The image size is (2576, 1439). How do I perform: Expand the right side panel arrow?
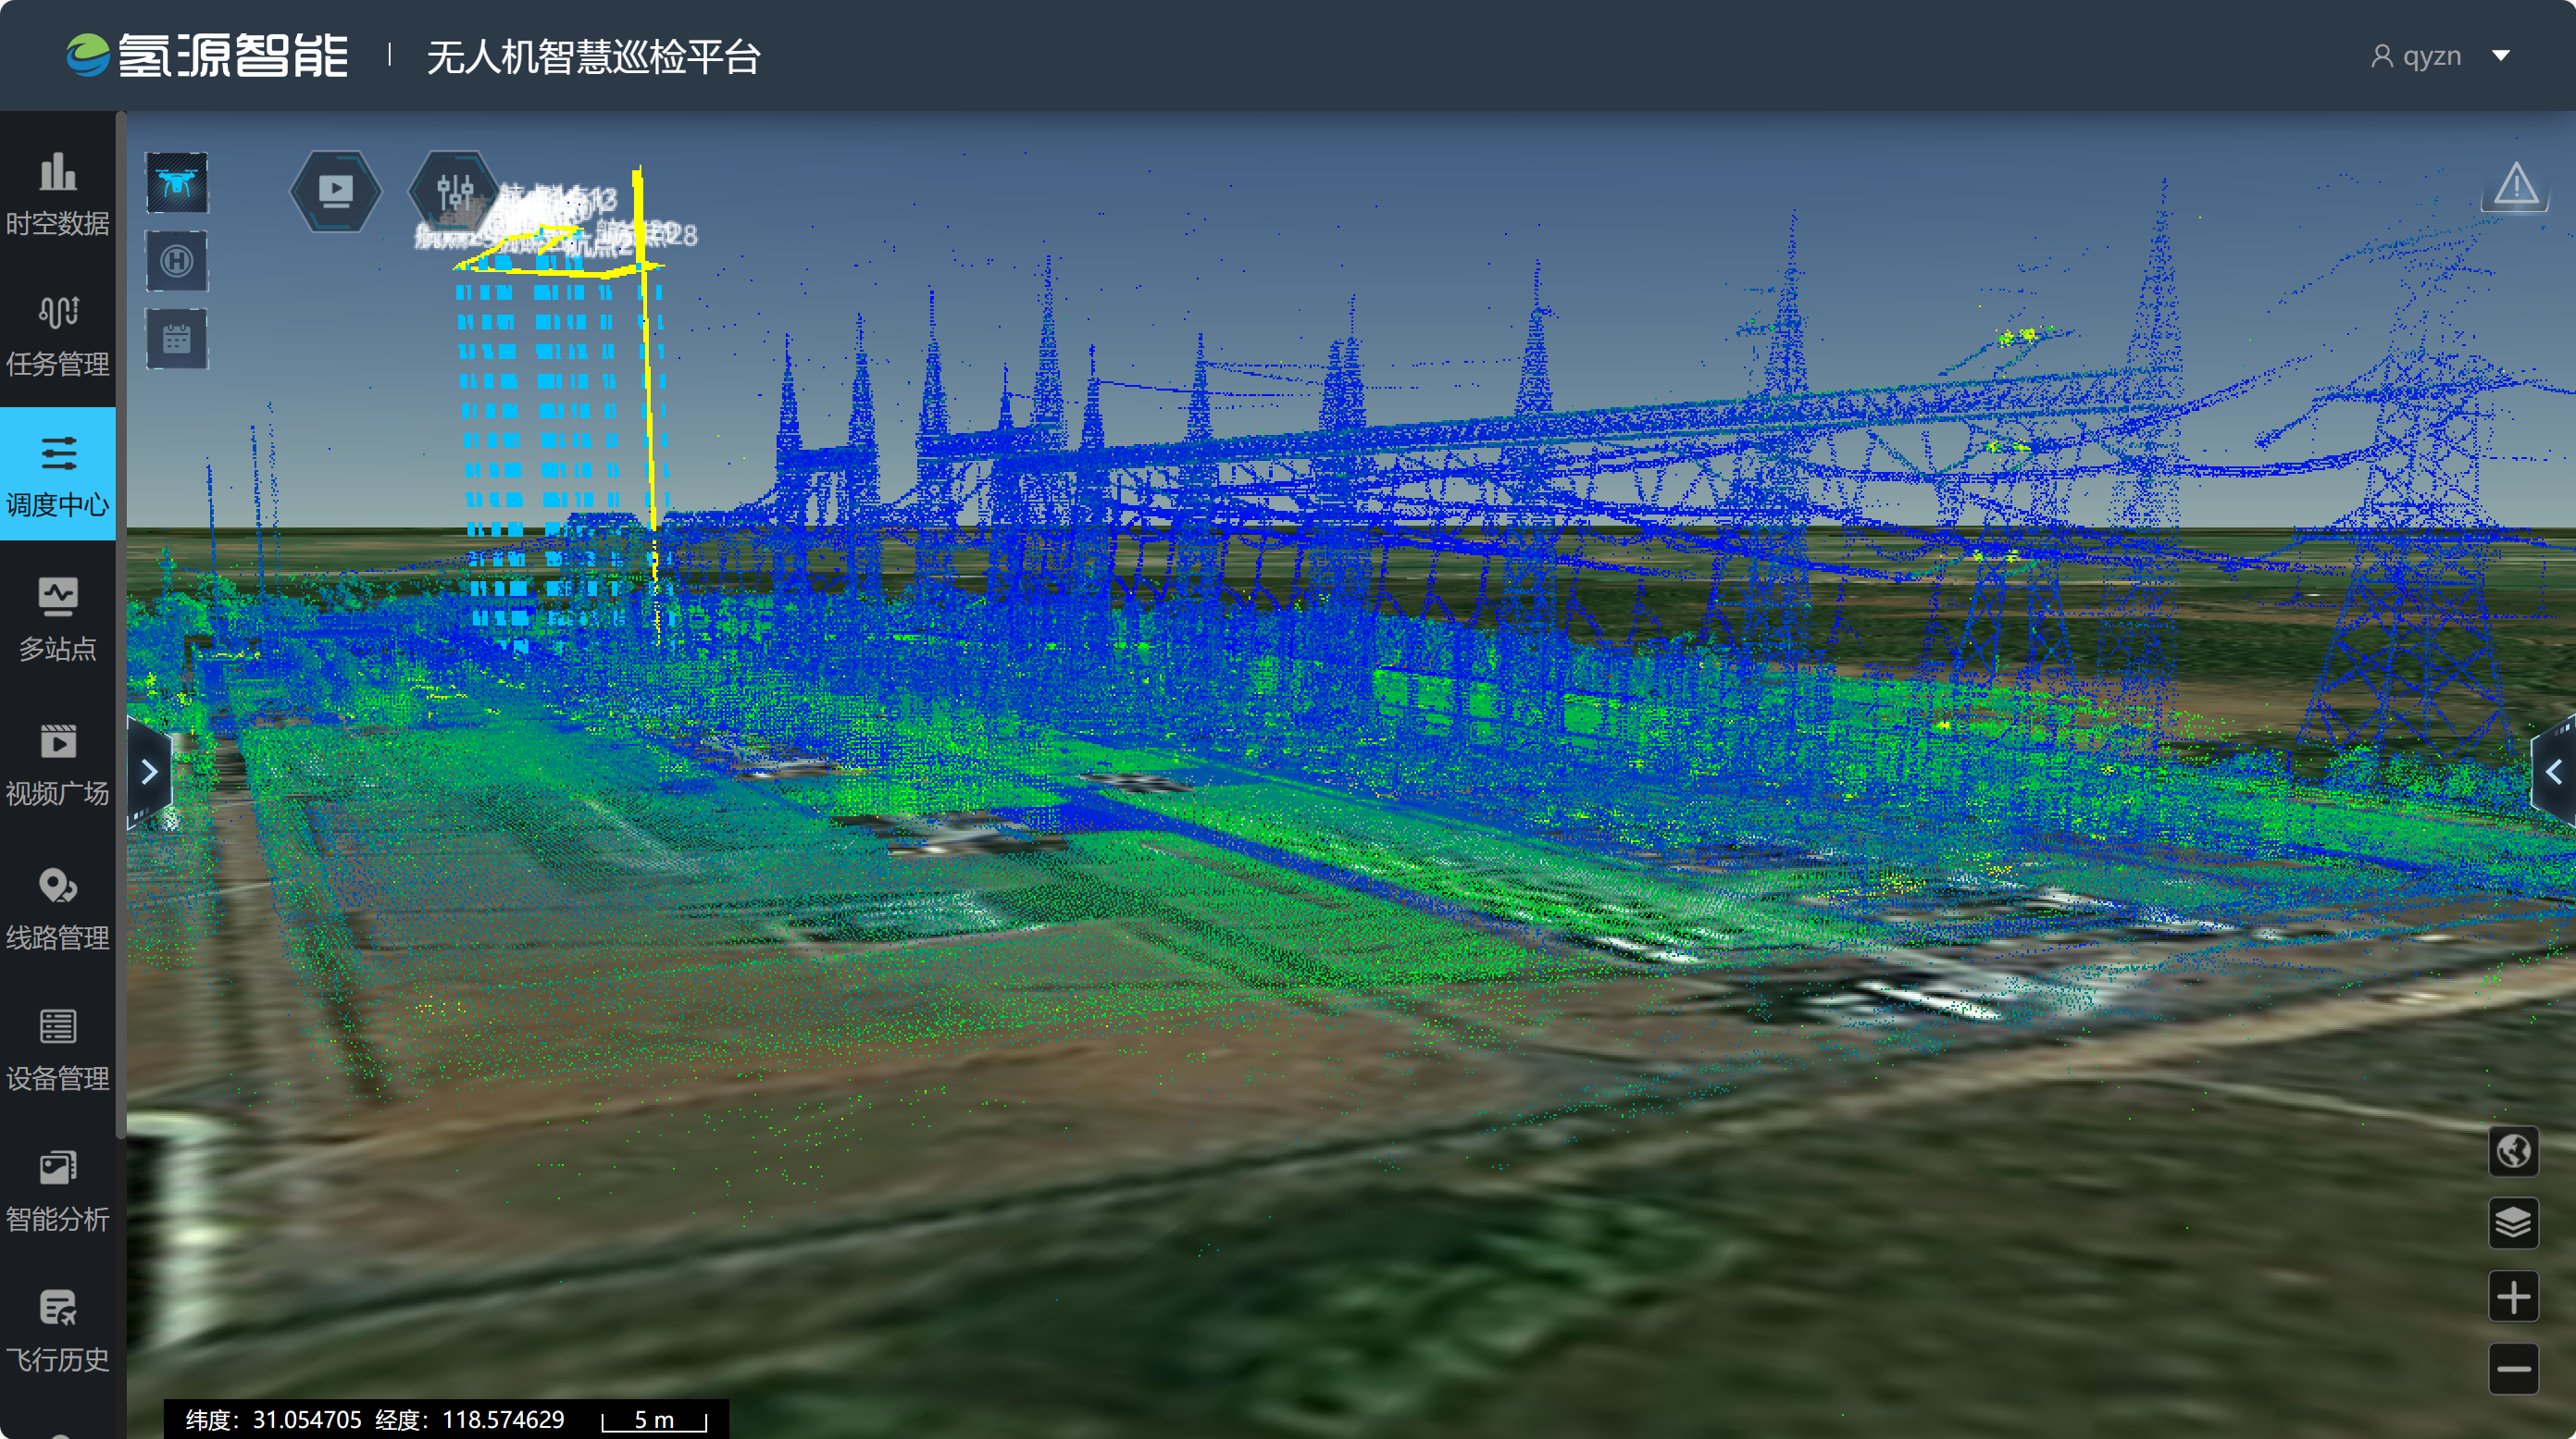[x=2553, y=772]
